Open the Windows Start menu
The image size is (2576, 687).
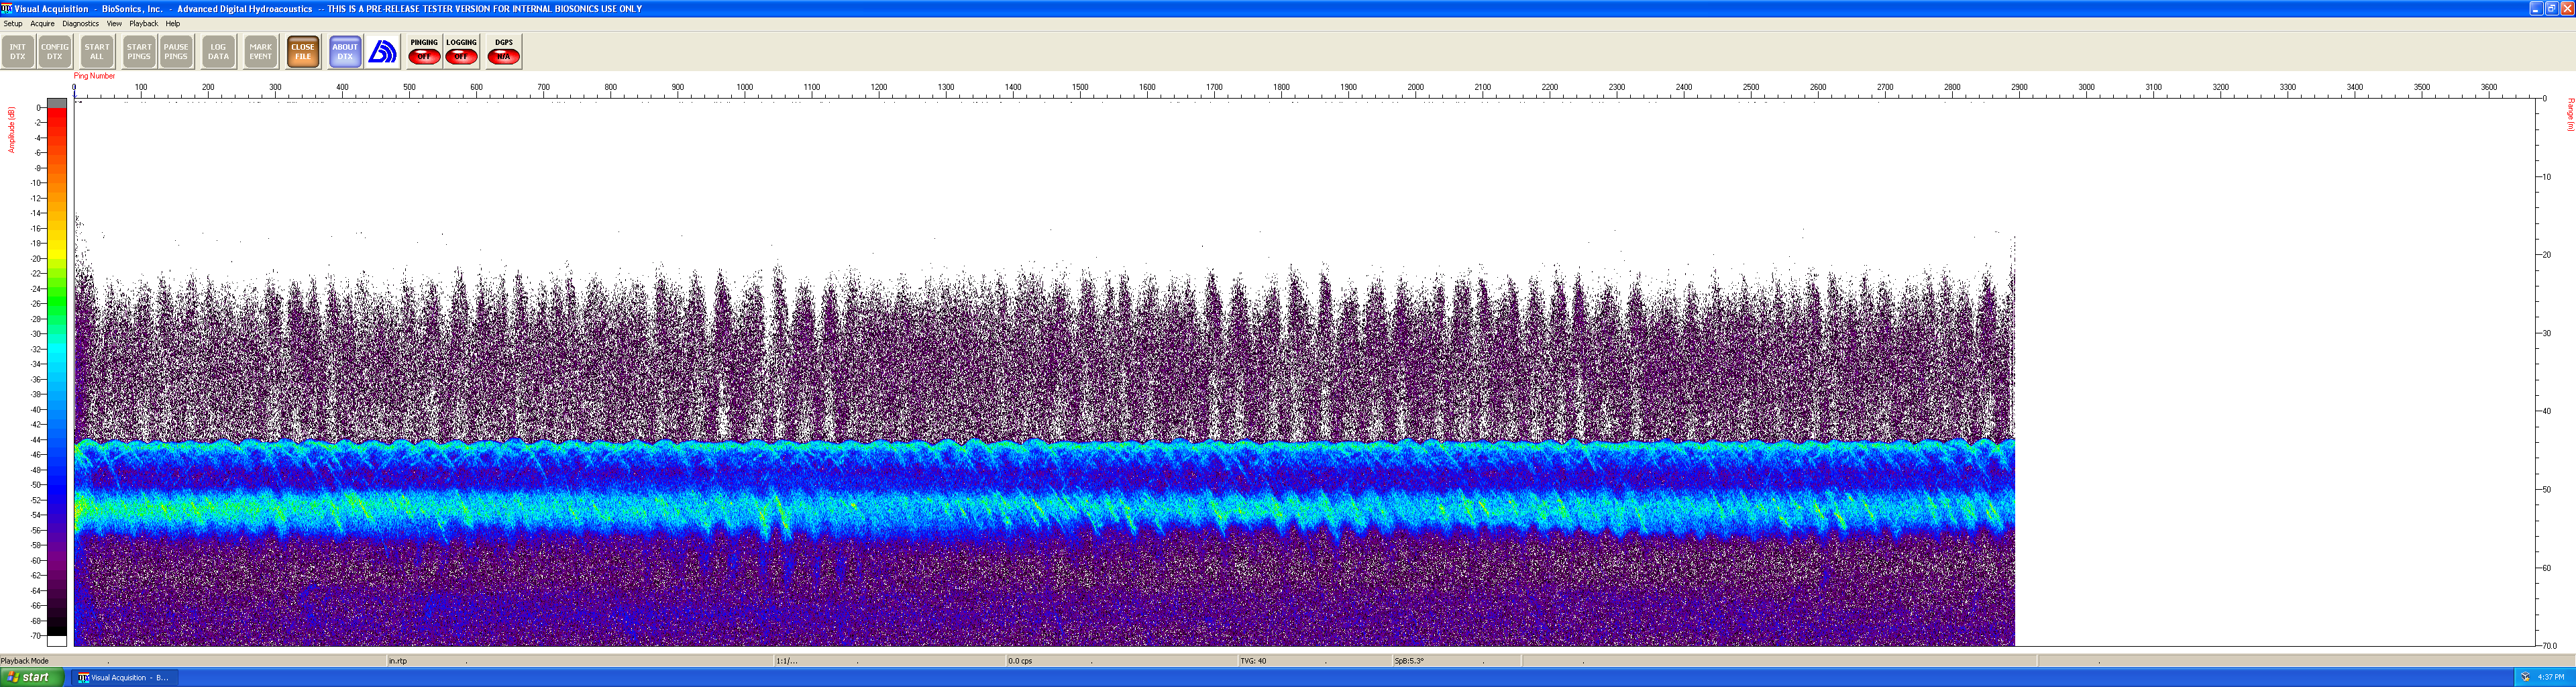[32, 677]
